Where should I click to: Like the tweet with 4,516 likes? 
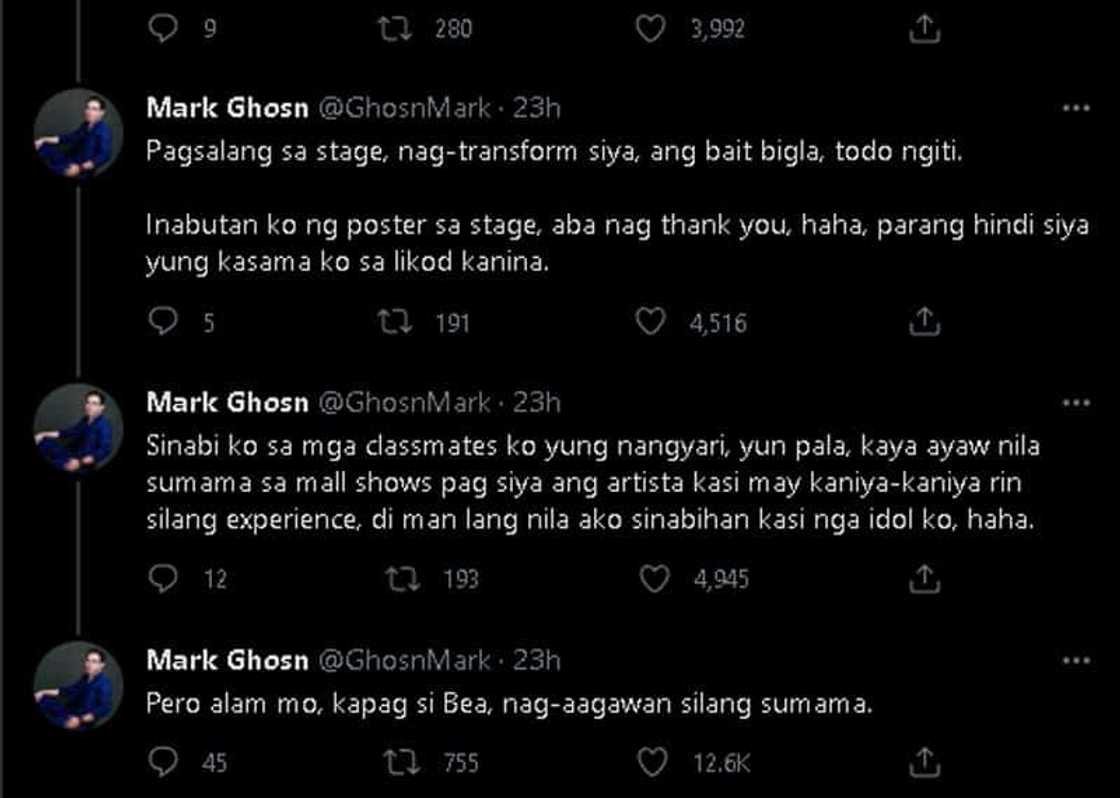(x=651, y=321)
